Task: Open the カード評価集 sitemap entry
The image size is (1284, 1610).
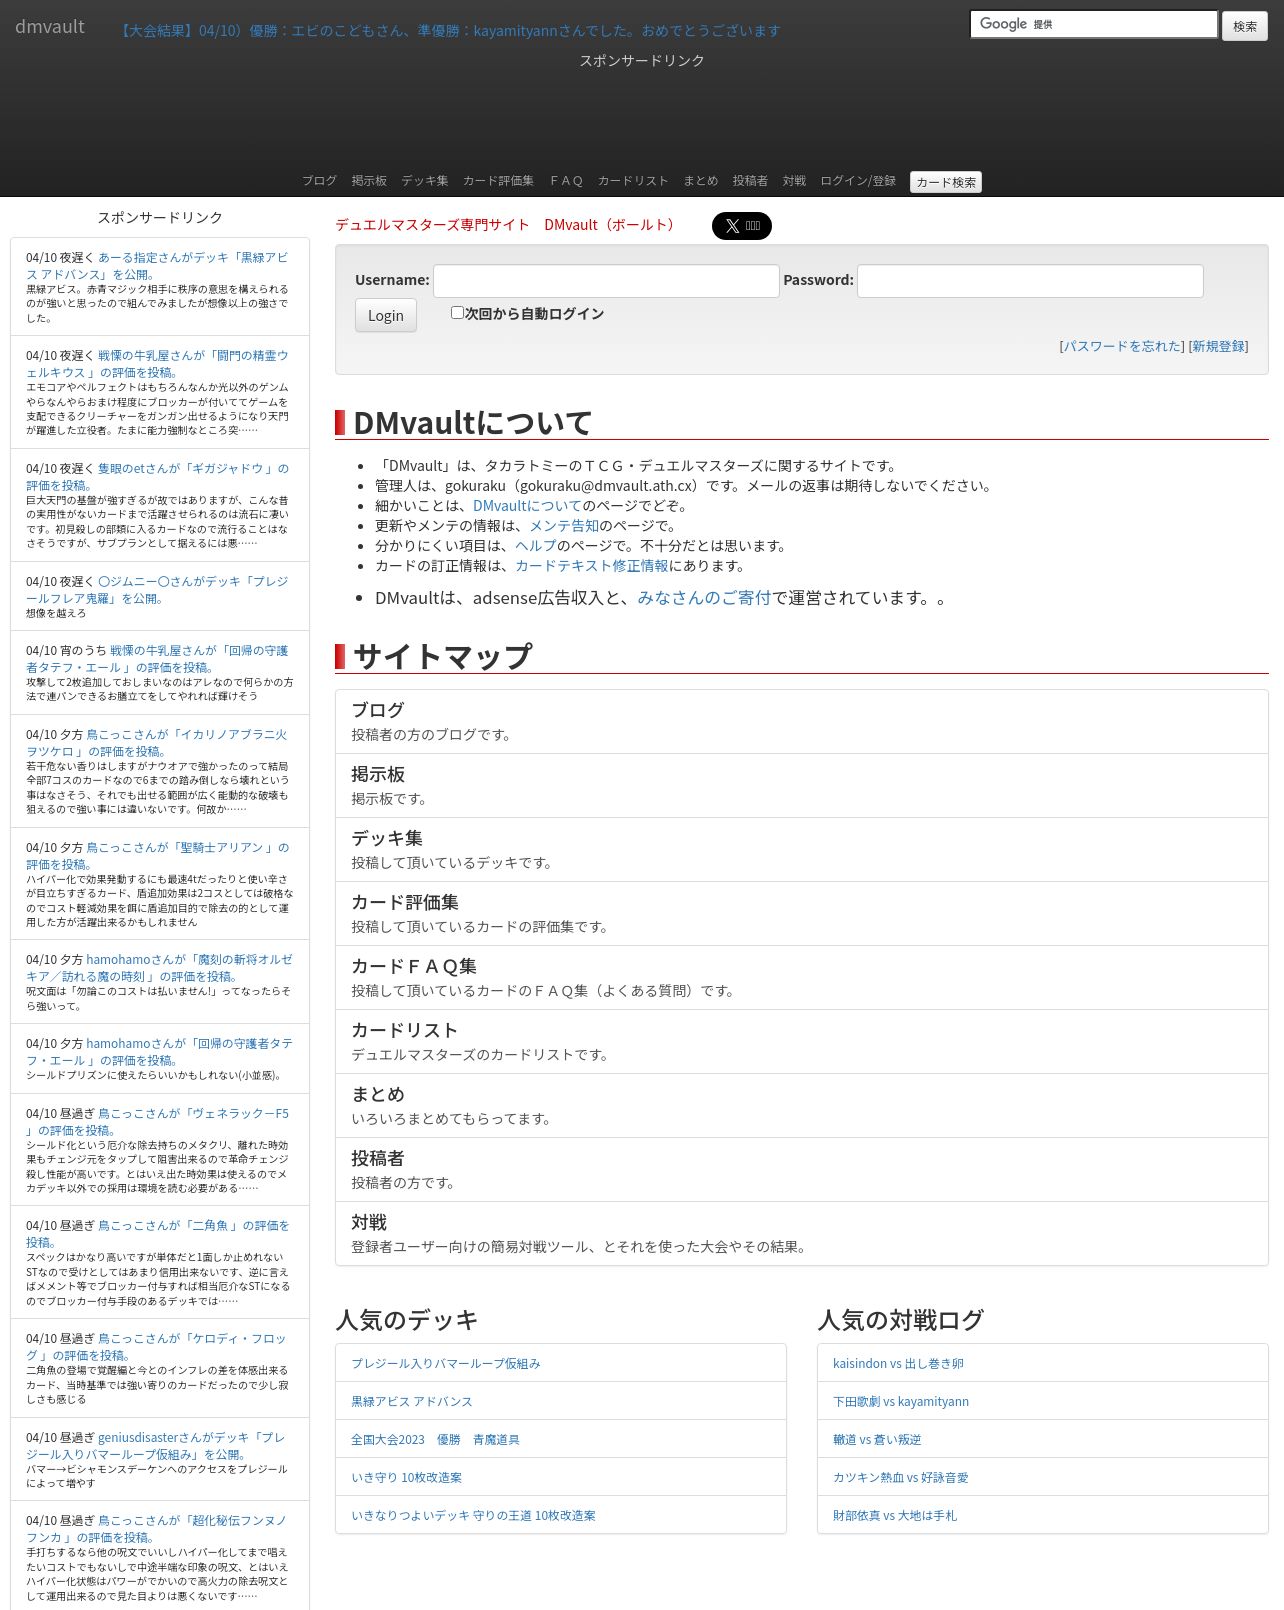Action: [x=802, y=913]
